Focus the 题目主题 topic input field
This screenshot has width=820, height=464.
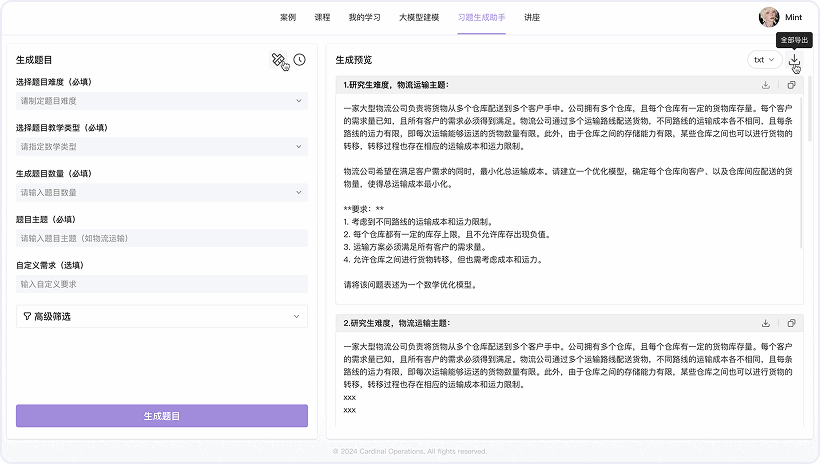point(162,239)
